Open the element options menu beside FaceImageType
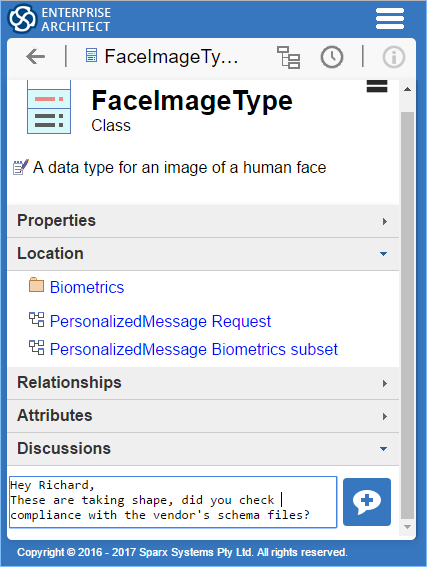Image resolution: width=427 pixels, height=567 pixels. (377, 86)
